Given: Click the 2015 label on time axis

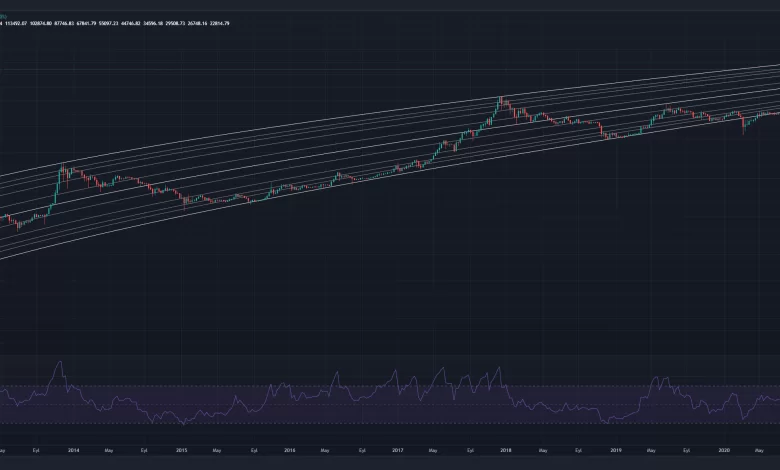Looking at the screenshot, I should point(181,451).
